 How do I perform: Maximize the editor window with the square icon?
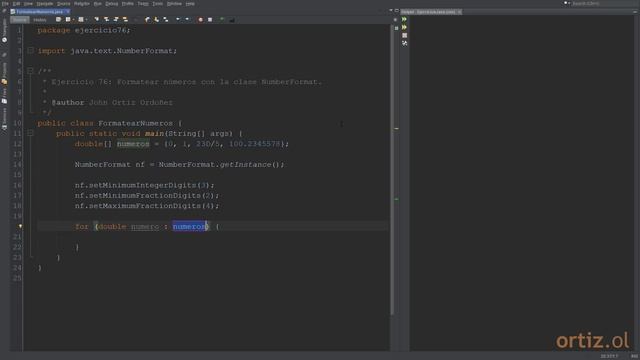coord(397,10)
